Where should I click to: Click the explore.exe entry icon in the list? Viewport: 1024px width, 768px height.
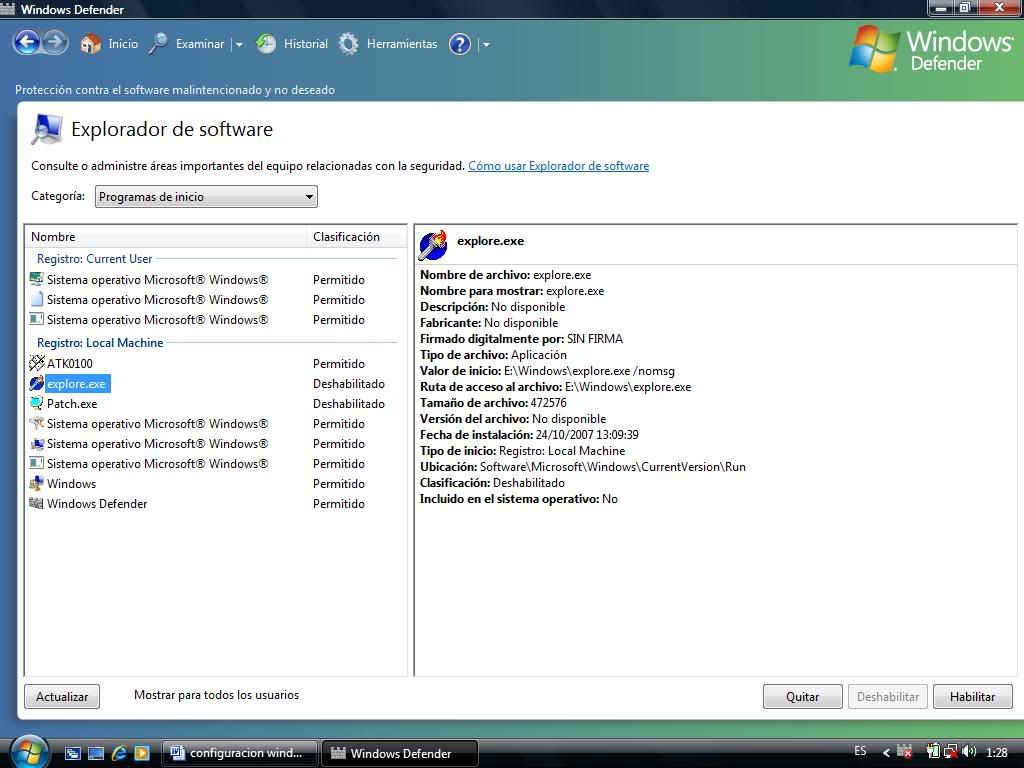(x=37, y=383)
